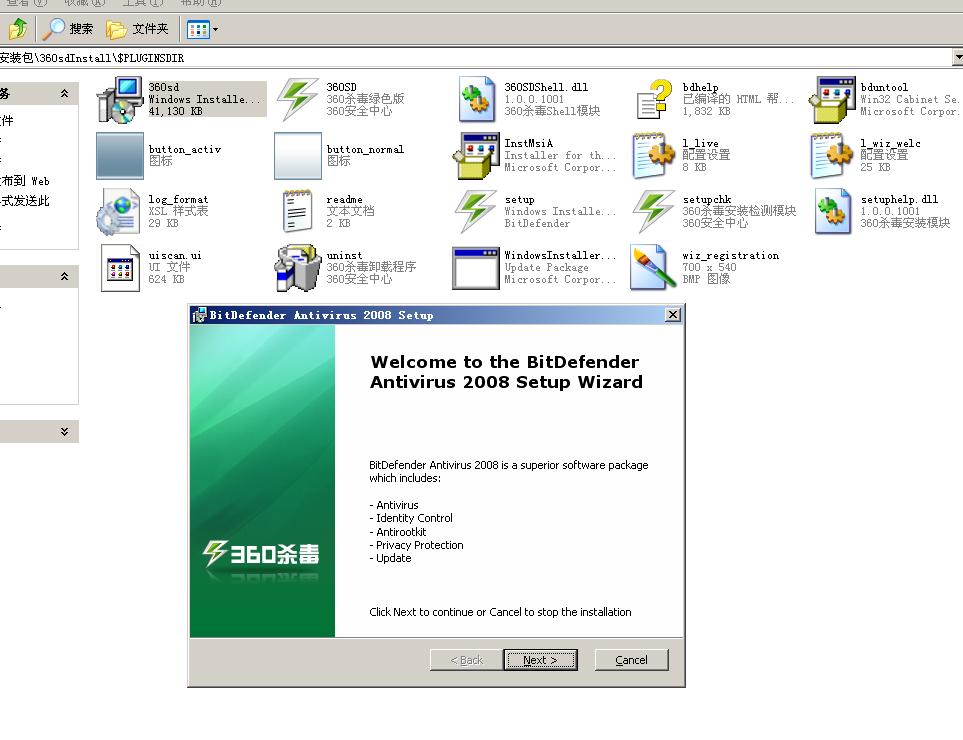Click Cancel in BitDefender setup wizard
This screenshot has width=963, height=740.
pos(631,660)
